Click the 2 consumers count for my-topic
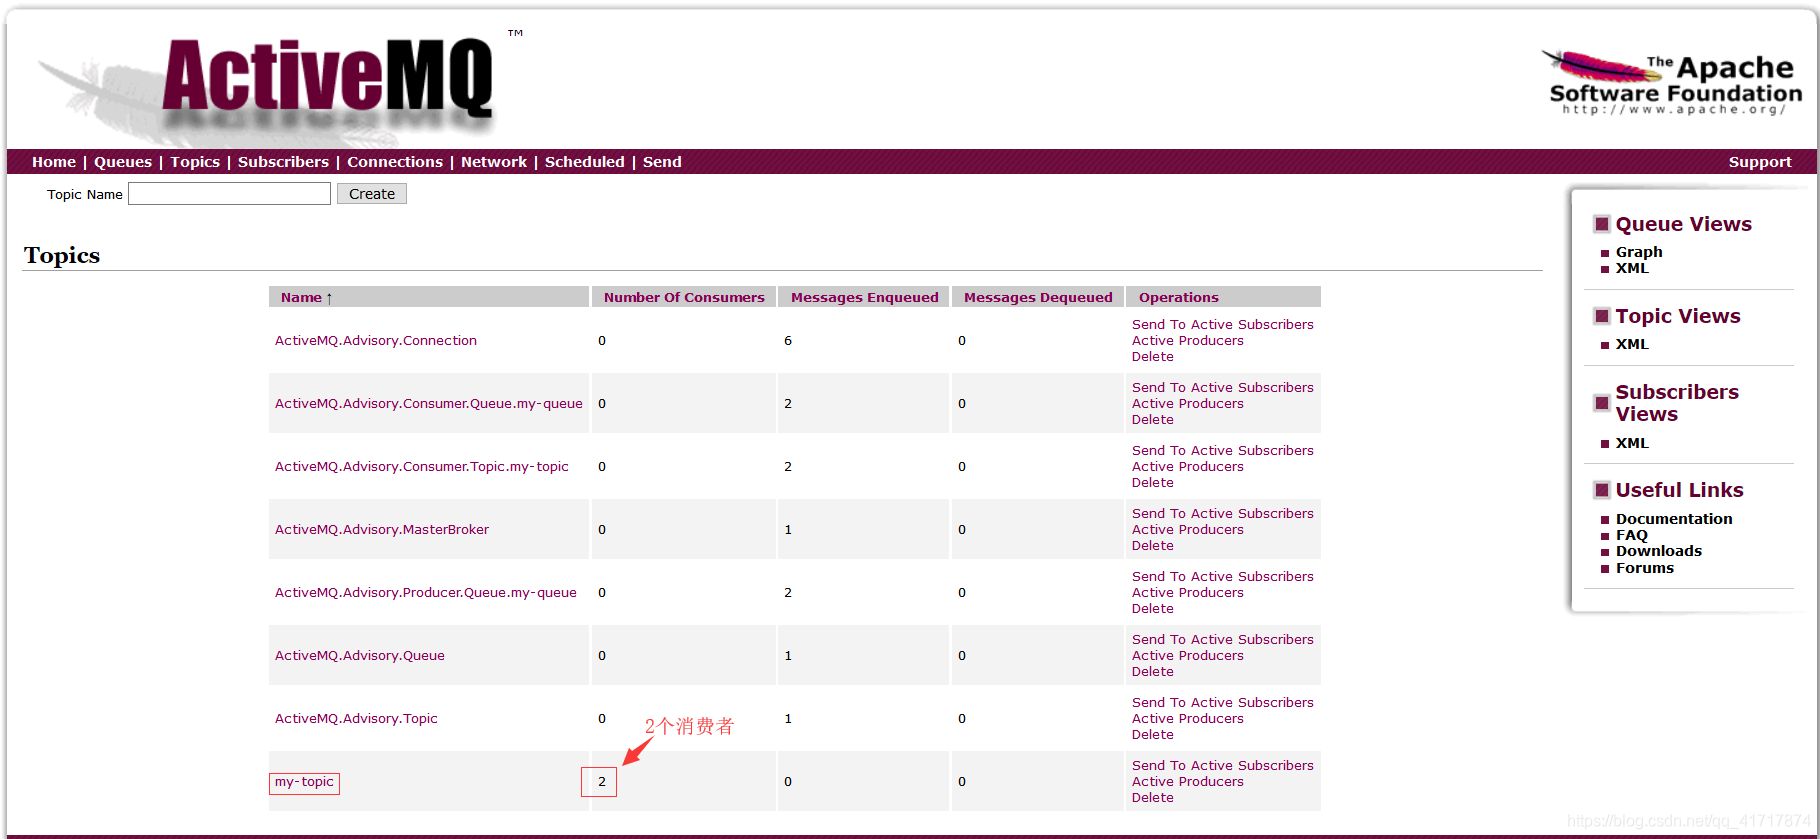Image resolution: width=1820 pixels, height=839 pixels. click(602, 782)
